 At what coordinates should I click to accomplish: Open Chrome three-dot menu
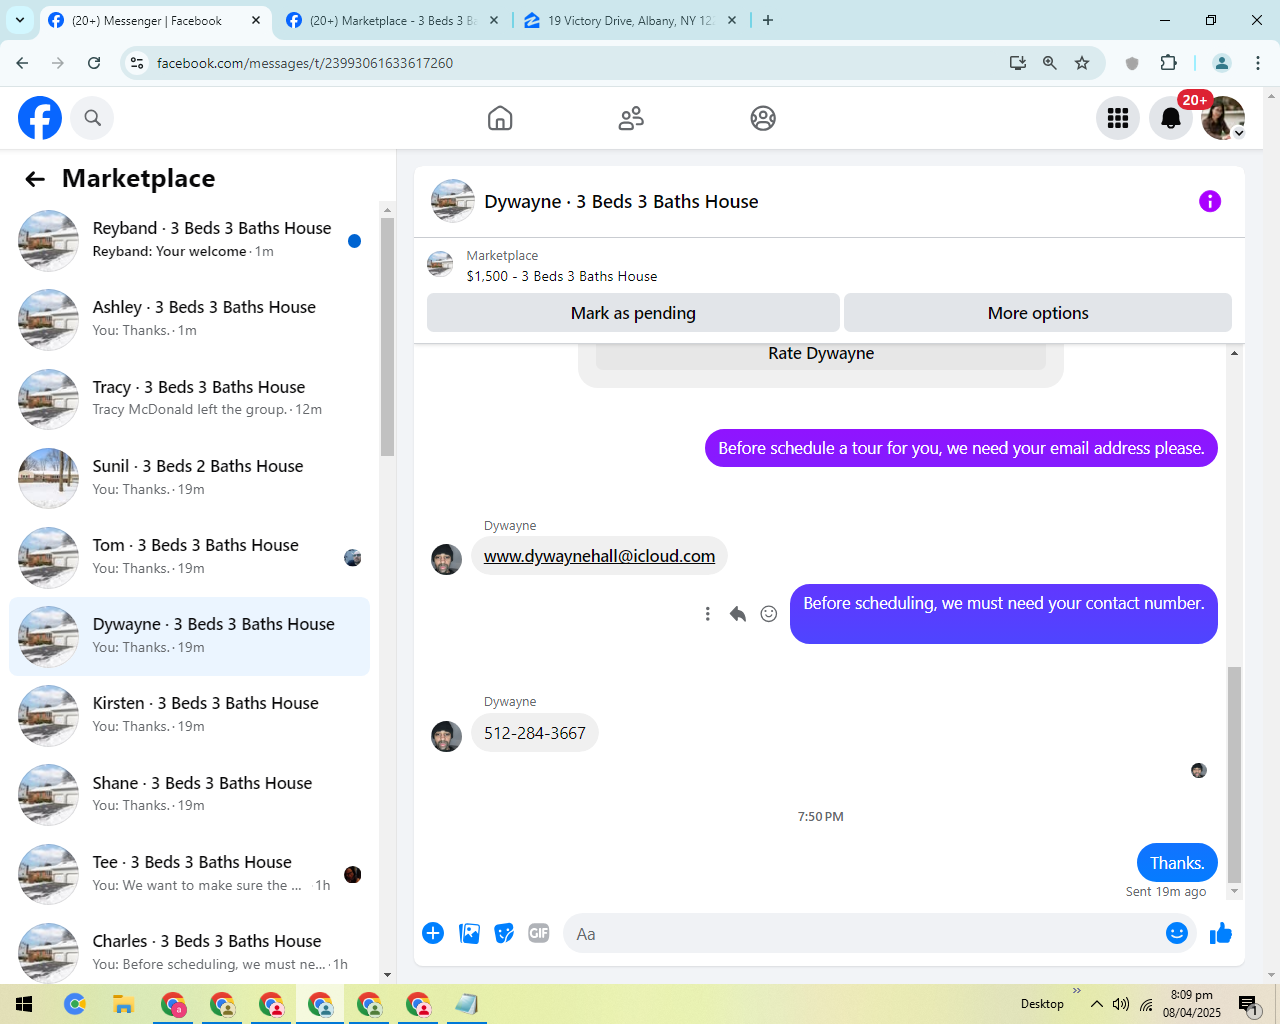pyautogui.click(x=1258, y=63)
